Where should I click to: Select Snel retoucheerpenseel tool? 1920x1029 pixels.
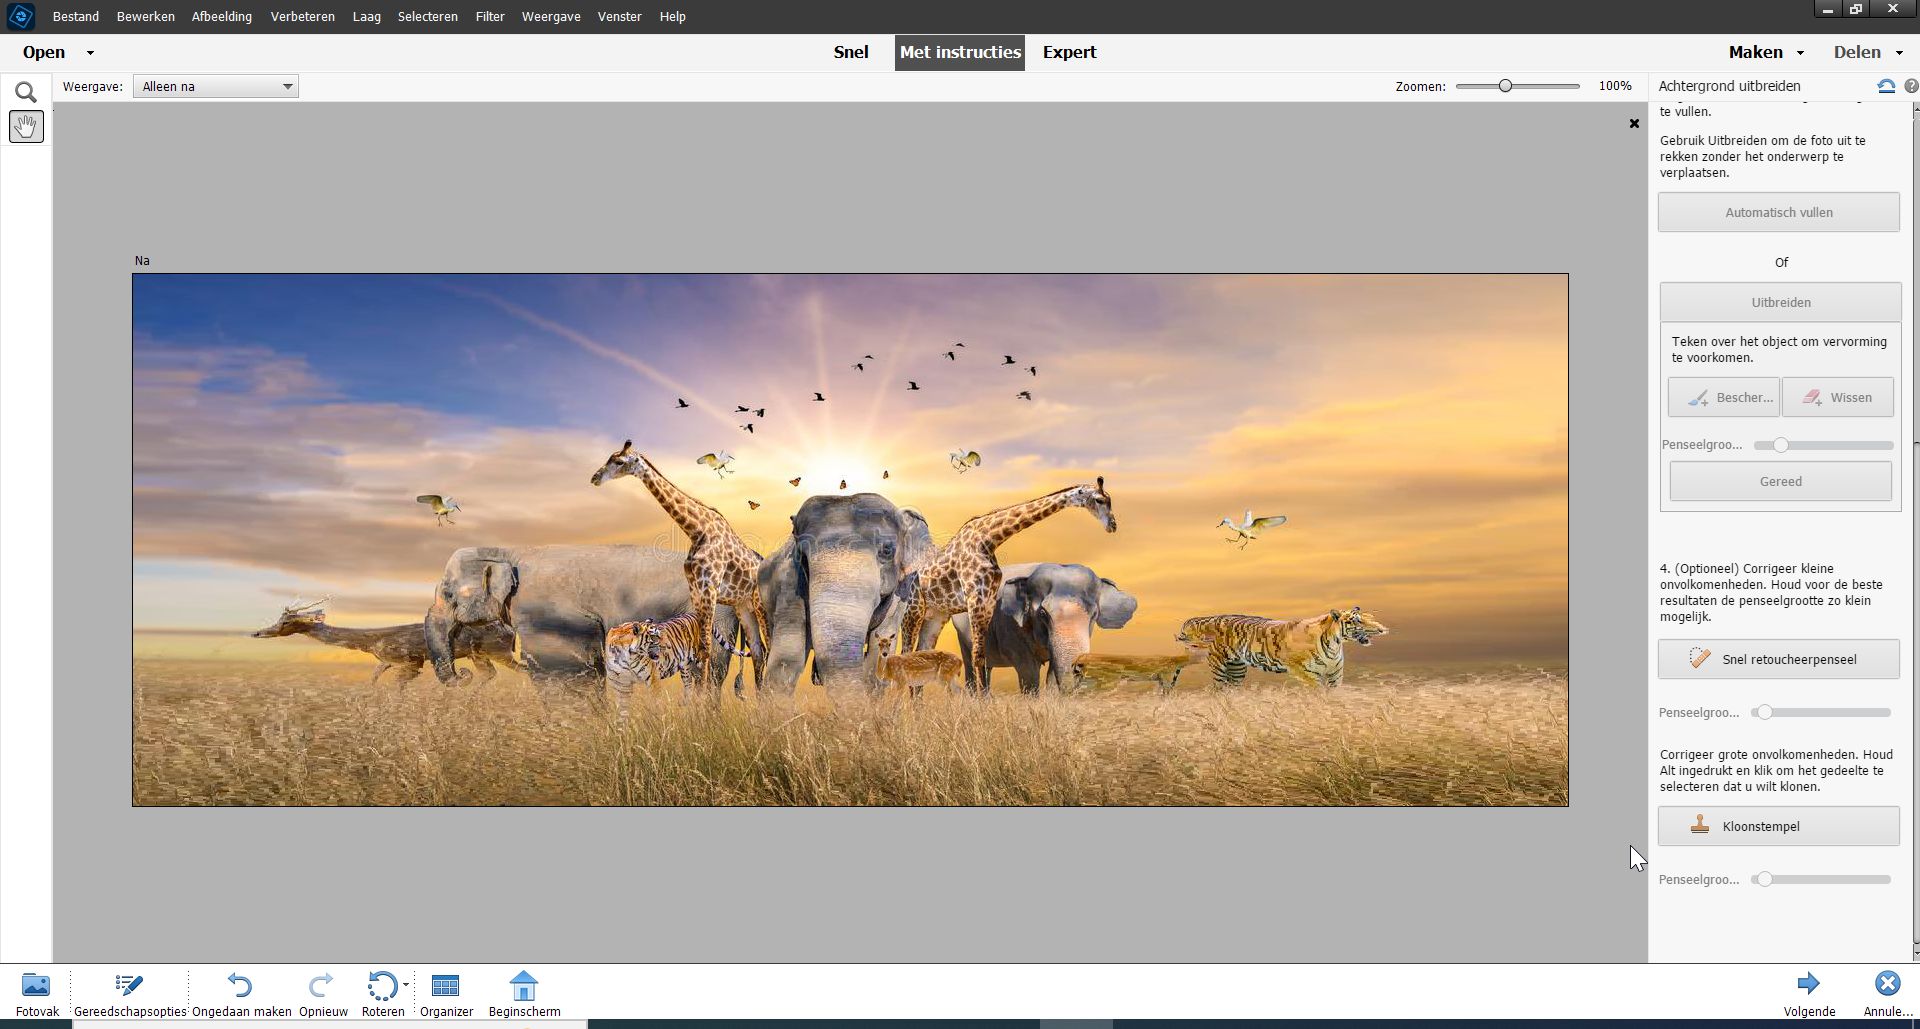point(1779,659)
